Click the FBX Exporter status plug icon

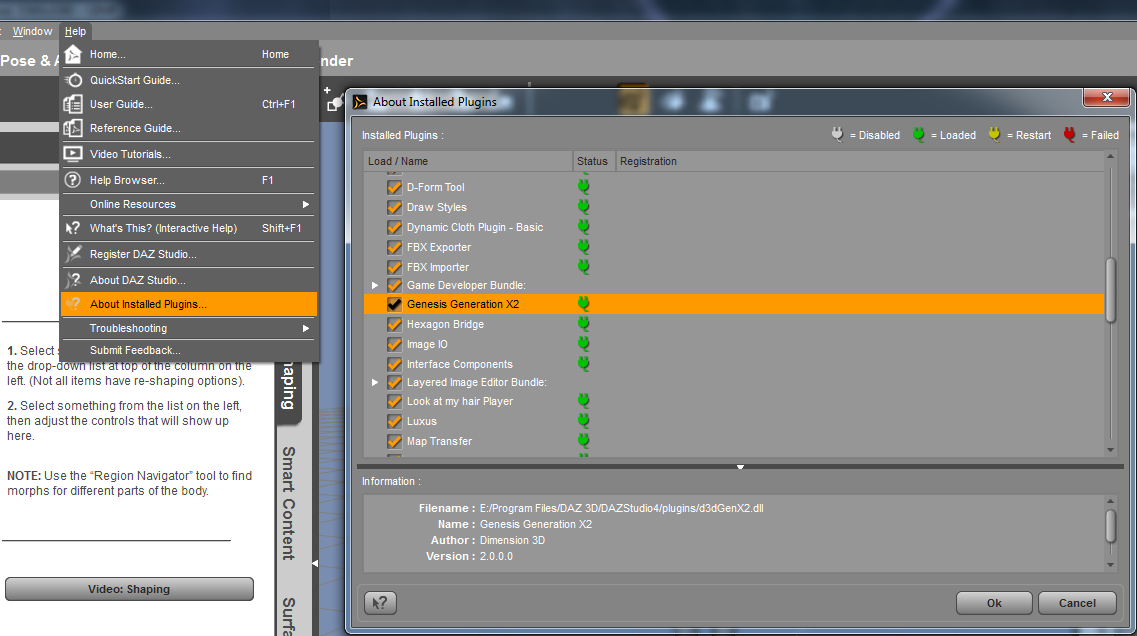pyautogui.click(x=583, y=247)
